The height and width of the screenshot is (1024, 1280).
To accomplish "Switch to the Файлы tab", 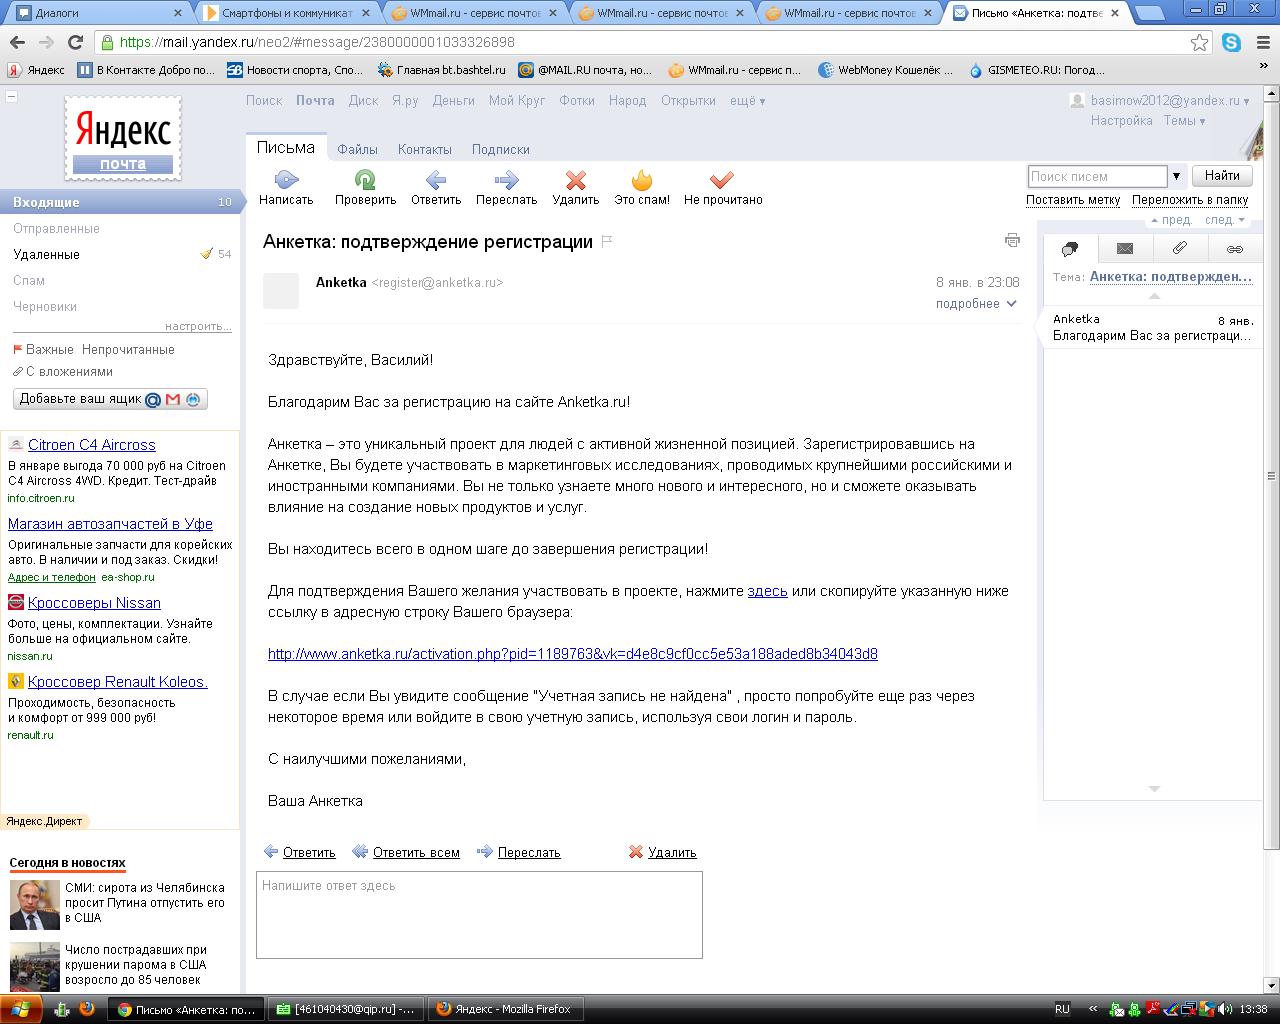I will (x=357, y=149).
